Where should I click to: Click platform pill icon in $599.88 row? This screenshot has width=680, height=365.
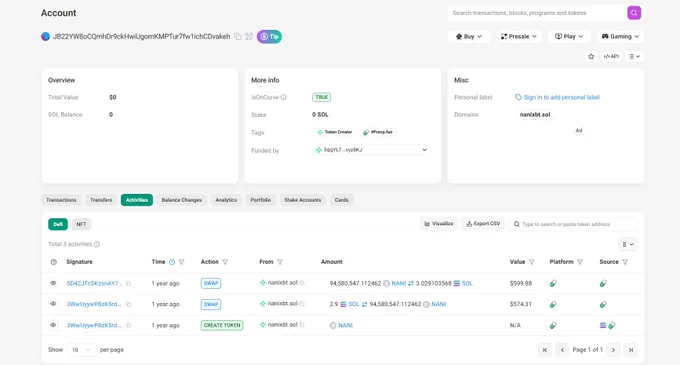tap(553, 284)
